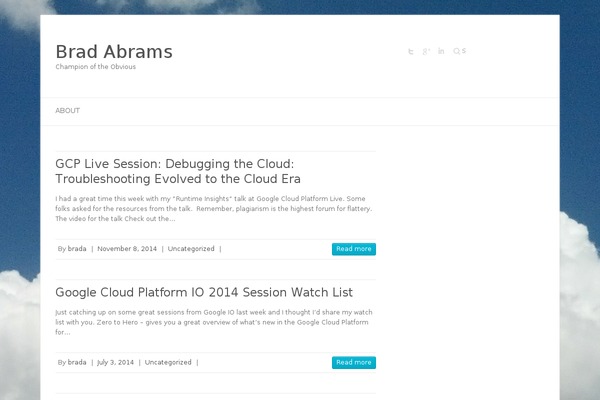This screenshot has height=400, width=600.
Task: Open the Twitter profile icon
Action: click(x=411, y=51)
